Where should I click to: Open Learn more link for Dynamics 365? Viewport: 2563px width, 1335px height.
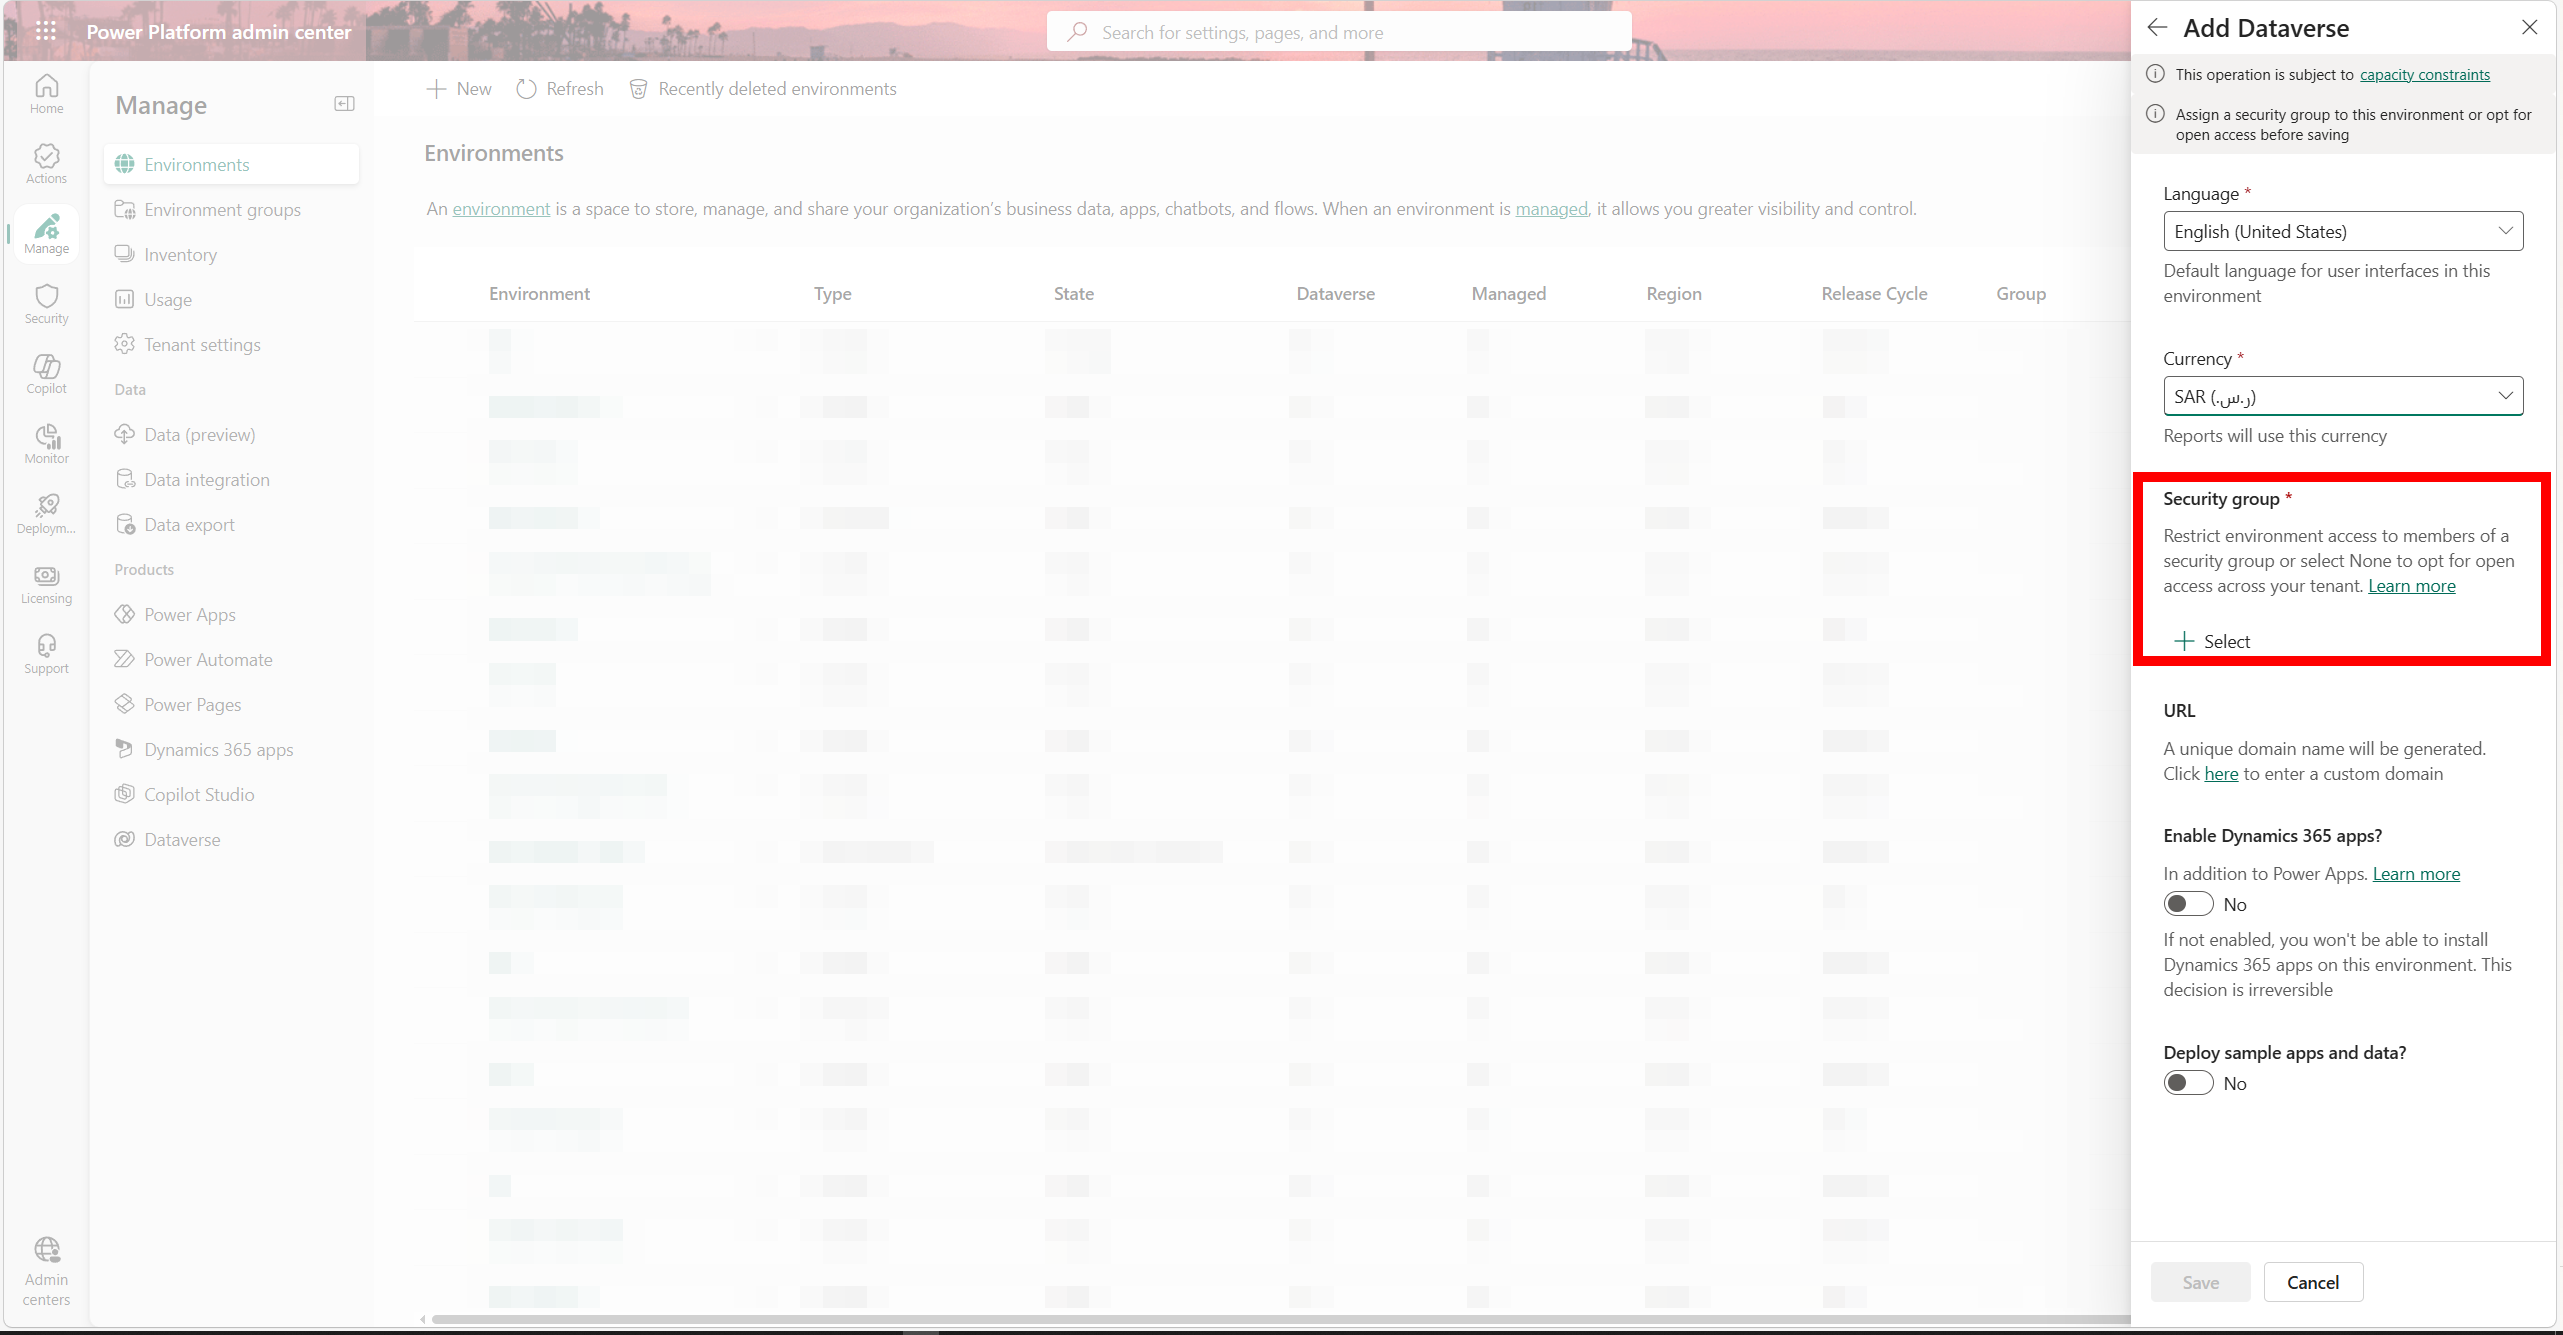pyautogui.click(x=2416, y=874)
